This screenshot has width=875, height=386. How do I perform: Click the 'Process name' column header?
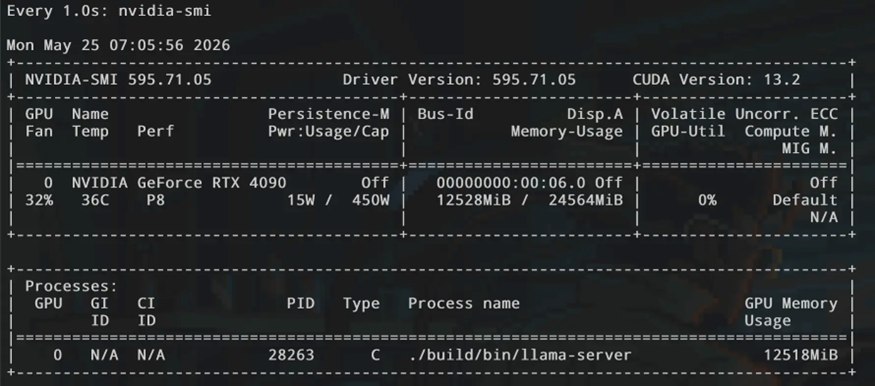[x=464, y=304]
